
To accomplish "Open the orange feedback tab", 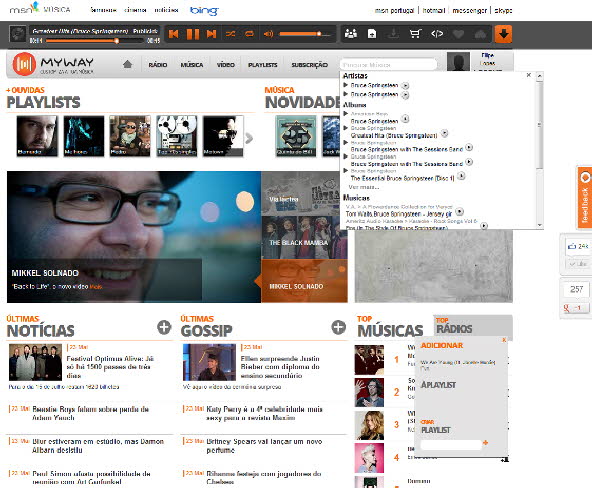I will pos(584,198).
